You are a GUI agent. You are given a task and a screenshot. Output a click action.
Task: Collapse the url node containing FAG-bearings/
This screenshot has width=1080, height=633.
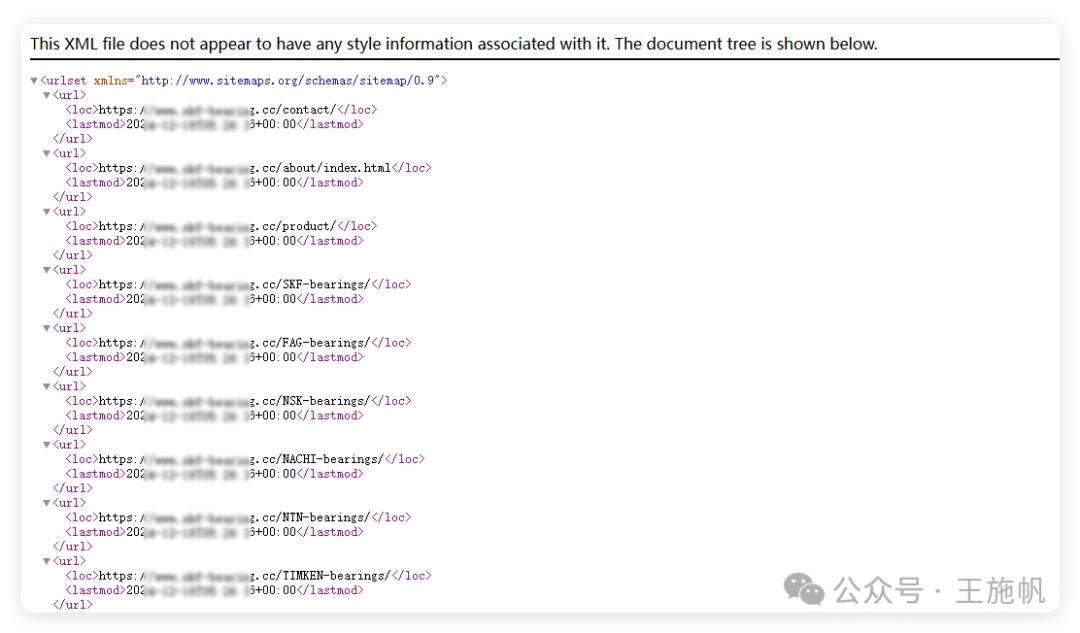tap(47, 329)
